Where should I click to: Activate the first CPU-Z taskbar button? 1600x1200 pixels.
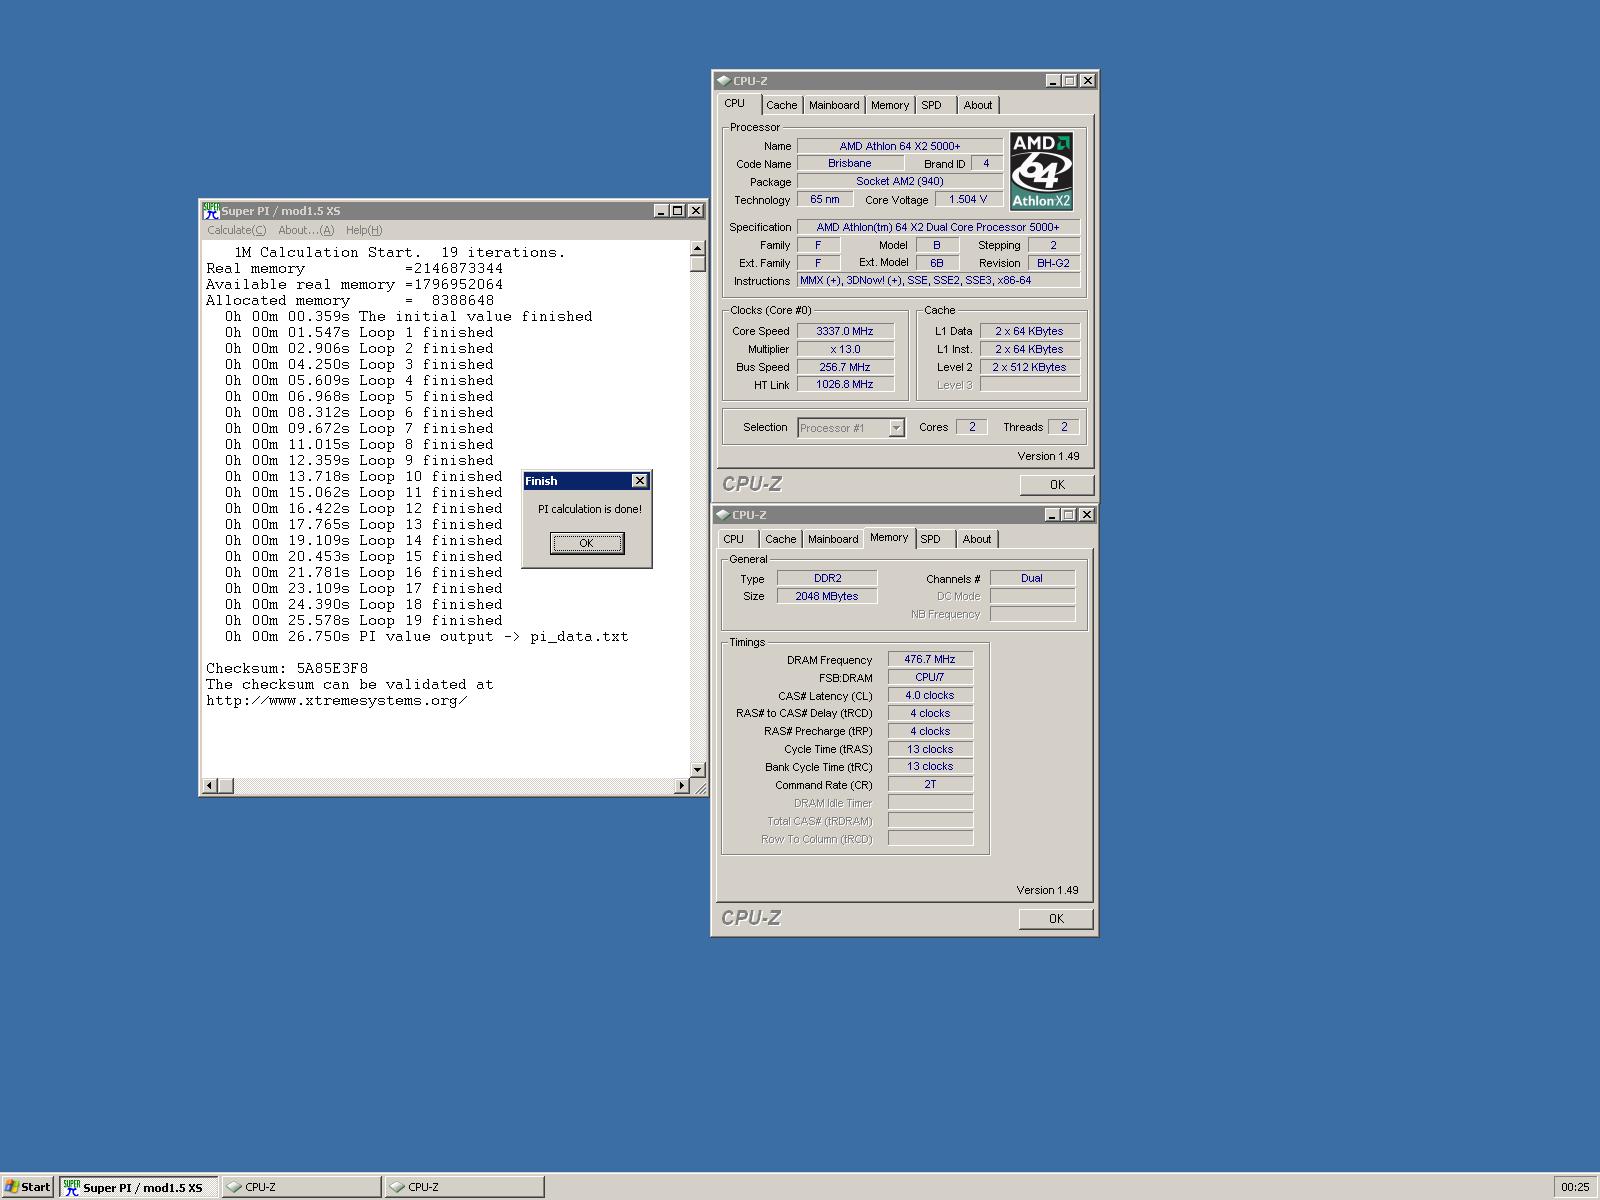[x=301, y=1187]
